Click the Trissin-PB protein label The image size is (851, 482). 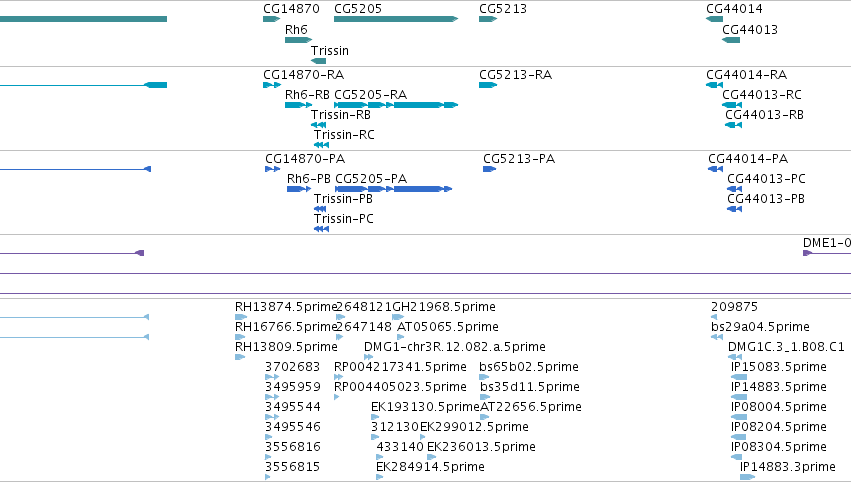[x=344, y=199]
